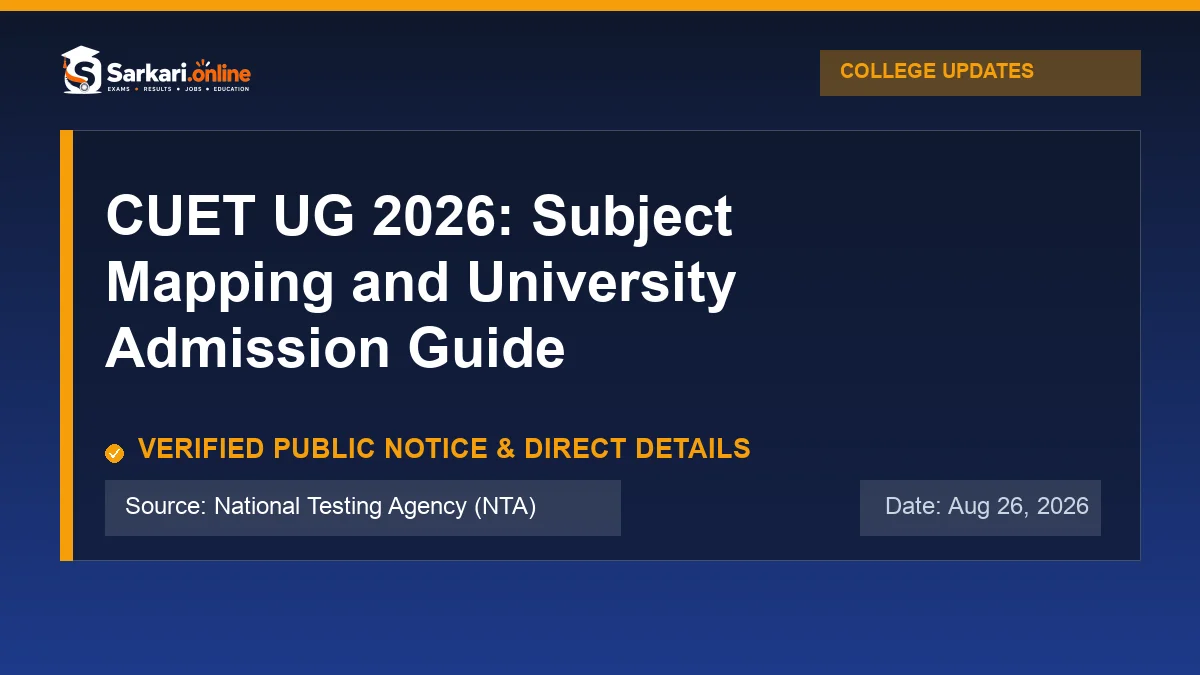Click the 'Admission Guide' headline line
This screenshot has width=1200, height=675.
(x=335, y=348)
